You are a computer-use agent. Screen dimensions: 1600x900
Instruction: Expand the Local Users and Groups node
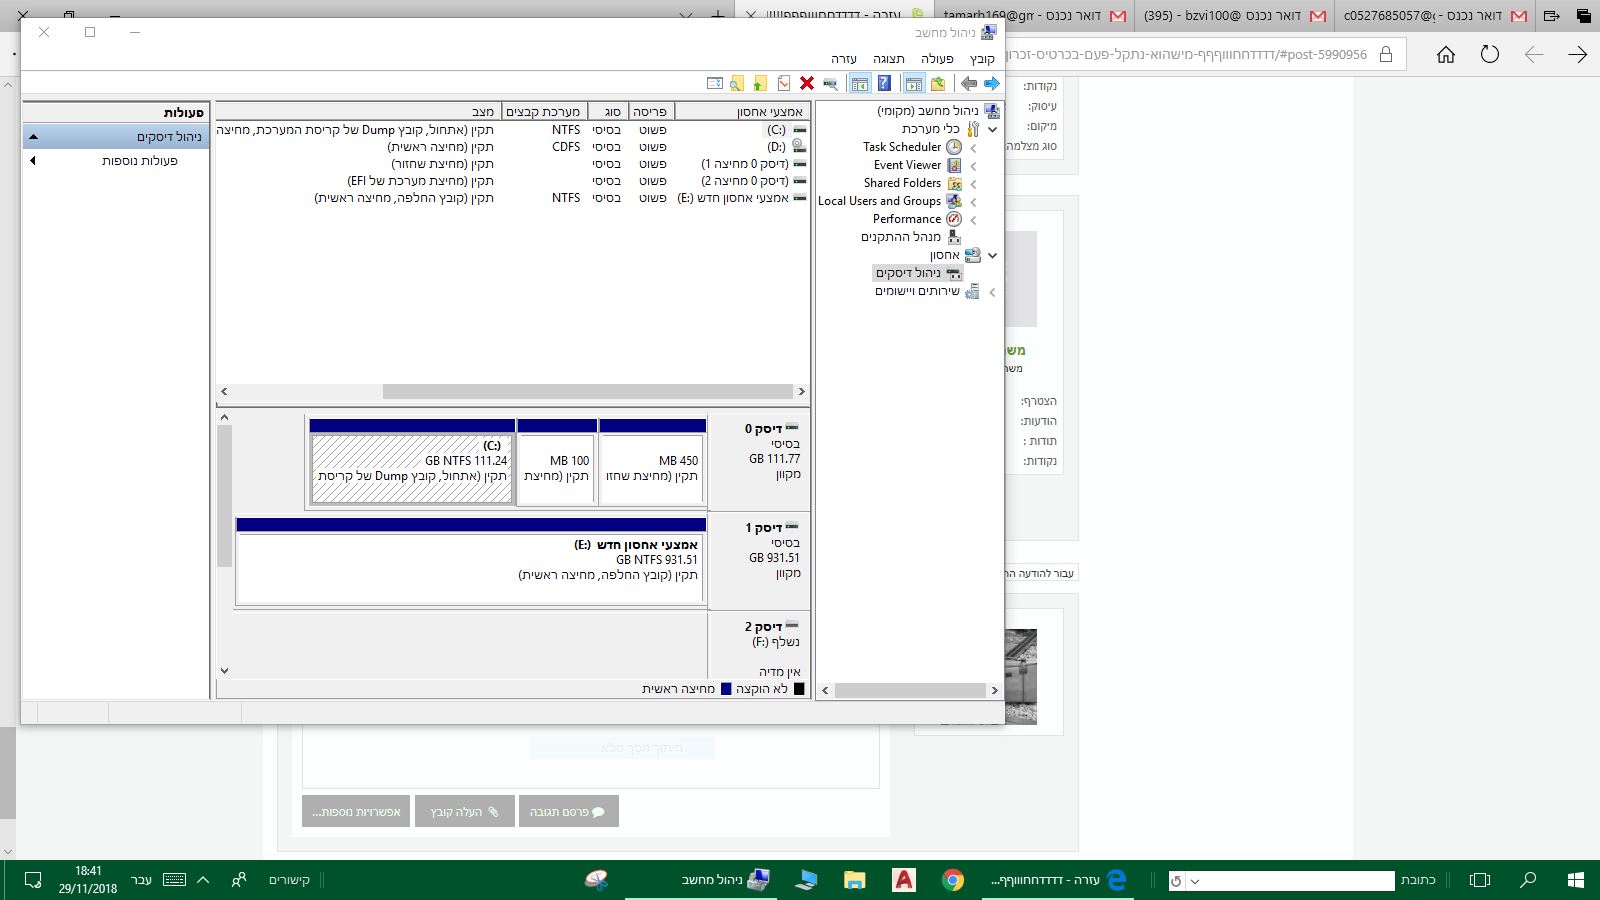(x=974, y=202)
